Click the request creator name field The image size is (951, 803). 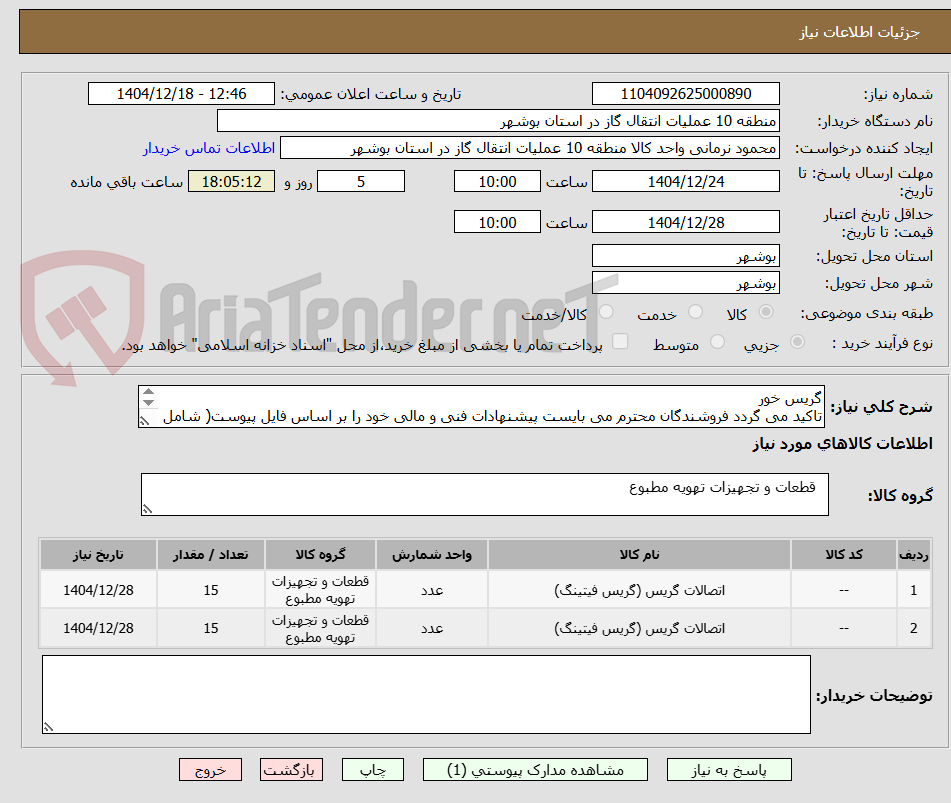(x=529, y=148)
